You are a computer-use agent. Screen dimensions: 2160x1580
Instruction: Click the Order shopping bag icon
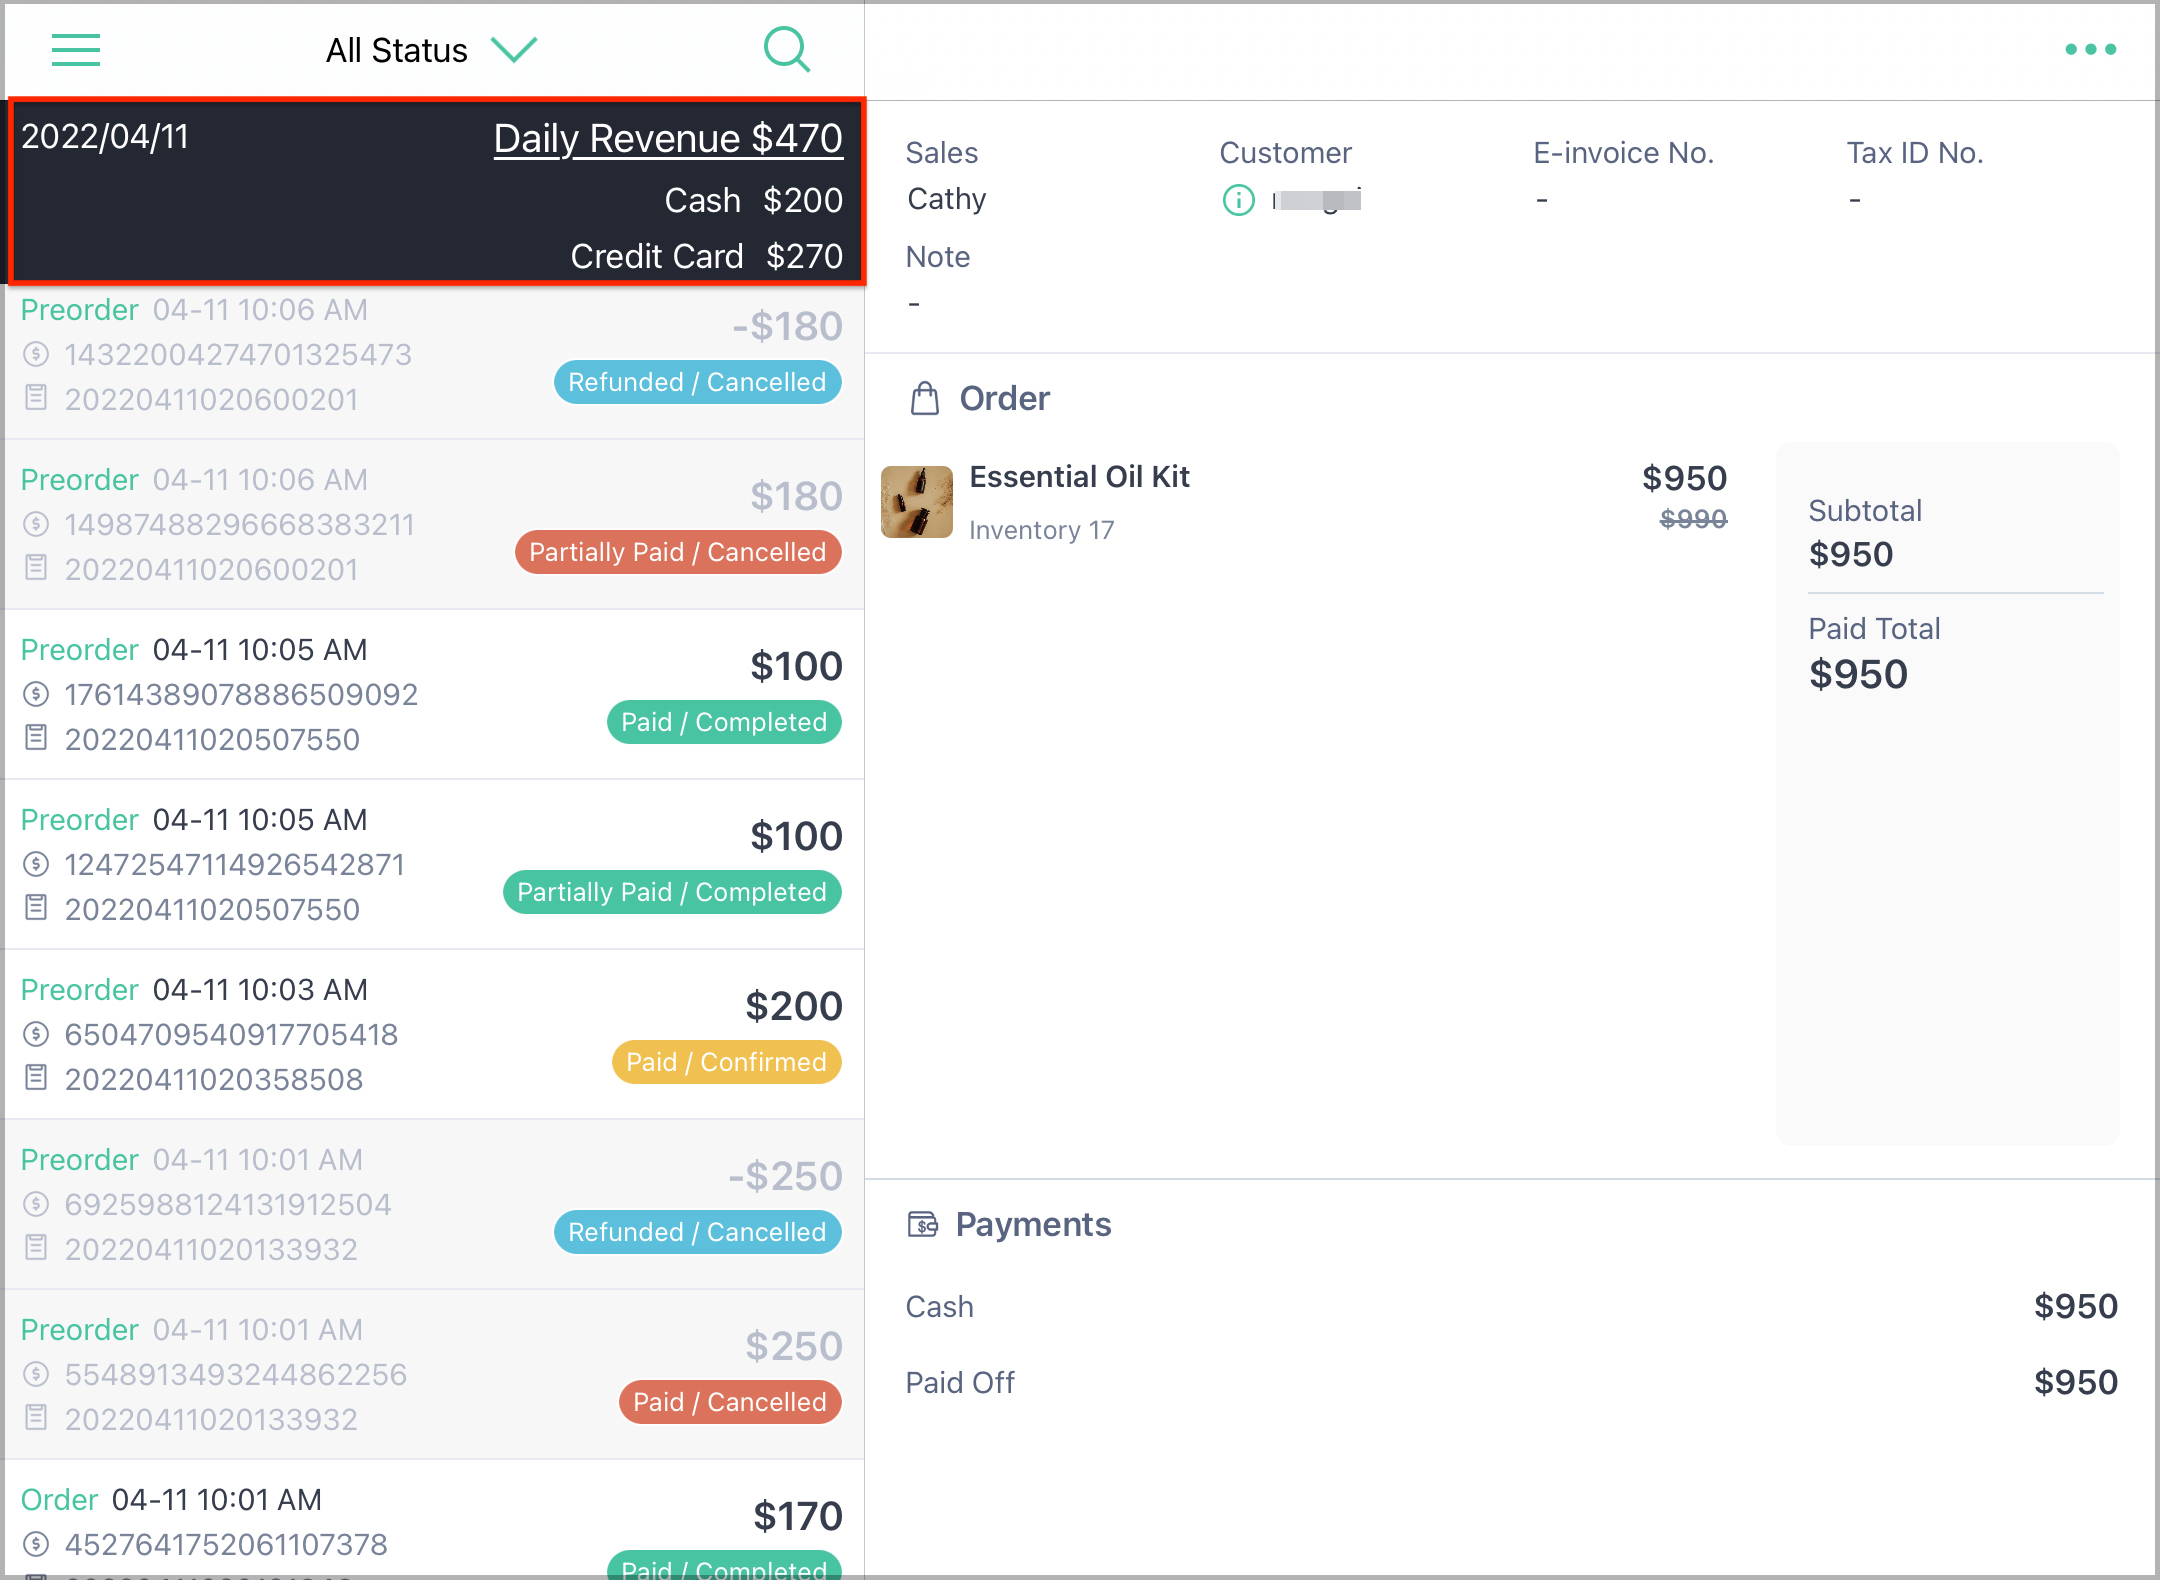coord(925,398)
